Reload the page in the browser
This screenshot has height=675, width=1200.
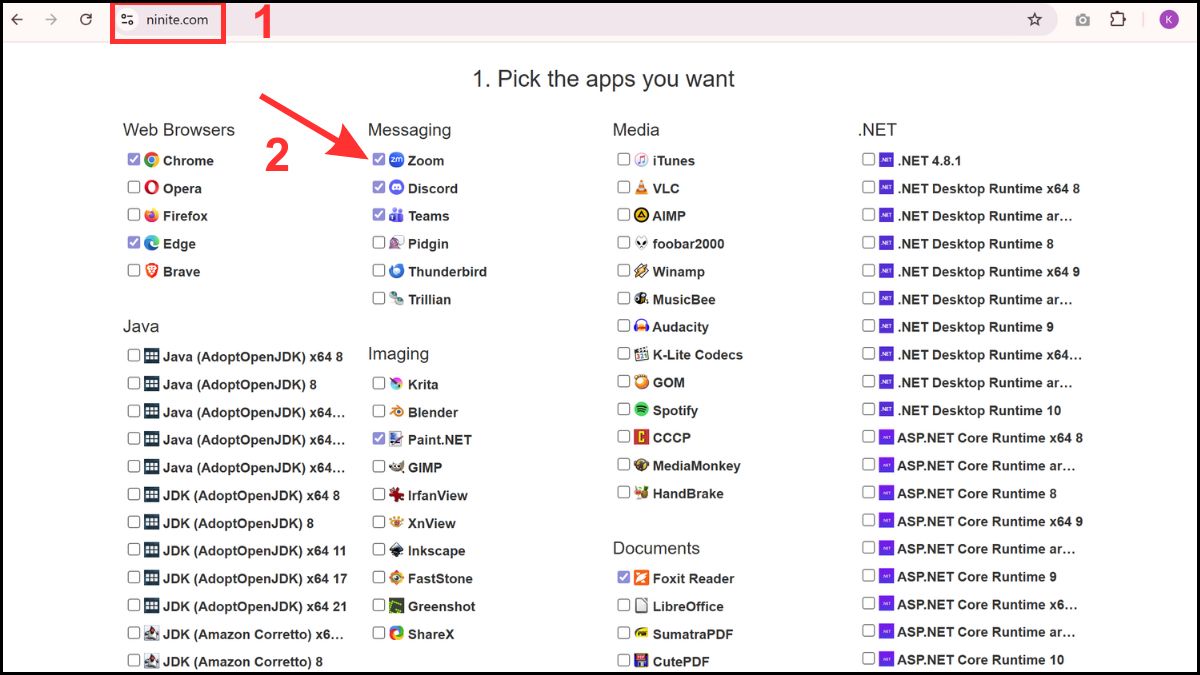(x=86, y=19)
